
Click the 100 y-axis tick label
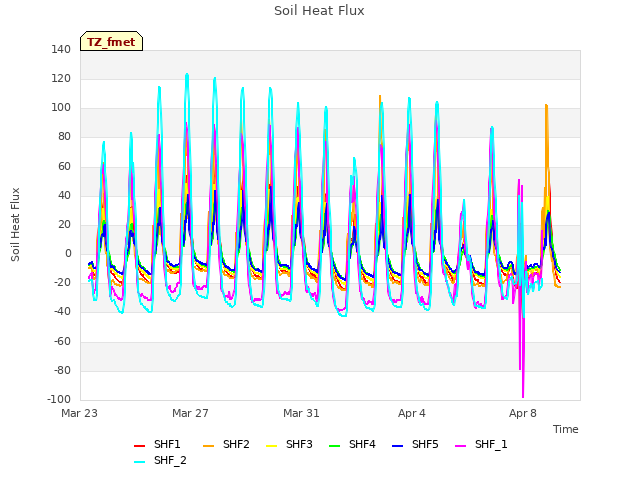[61, 108]
